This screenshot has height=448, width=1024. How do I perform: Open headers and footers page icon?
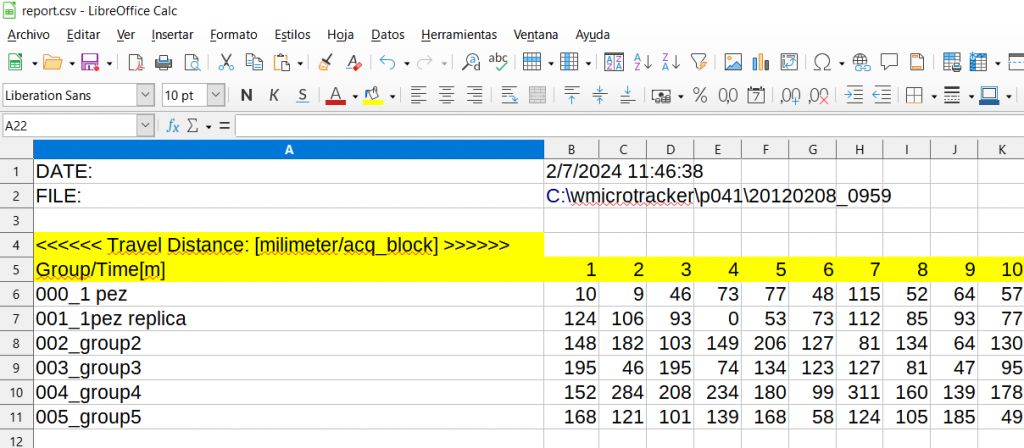918,63
